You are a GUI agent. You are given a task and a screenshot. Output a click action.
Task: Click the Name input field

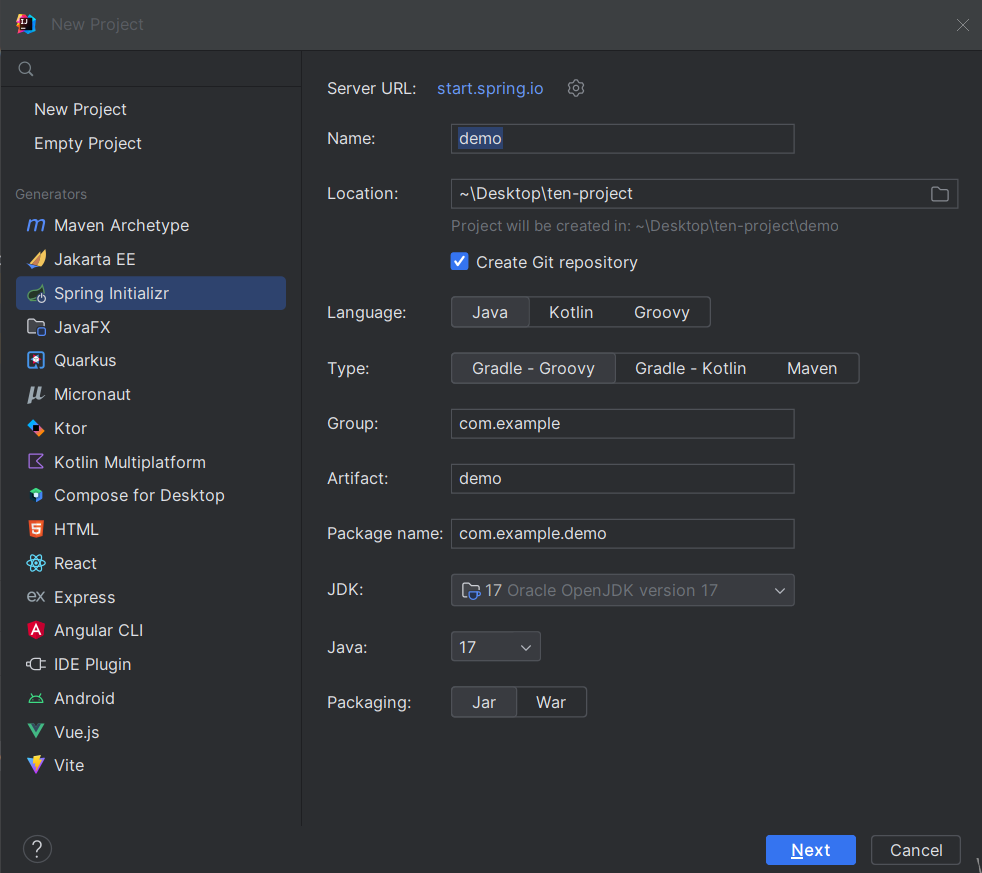623,138
